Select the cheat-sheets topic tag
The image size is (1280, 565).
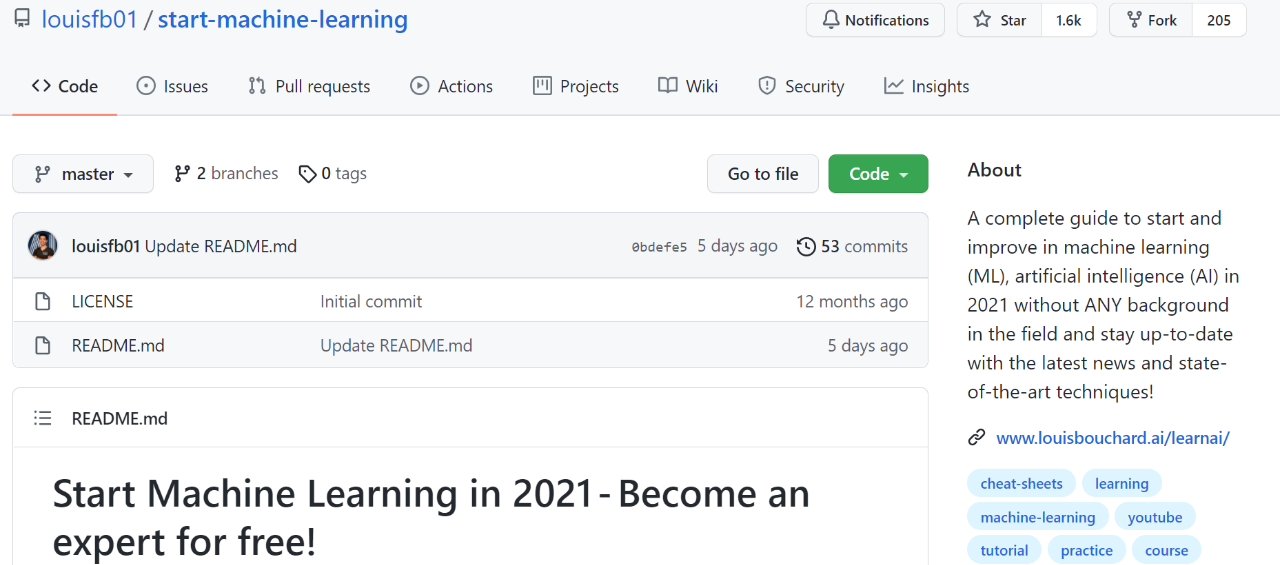[1021, 484]
